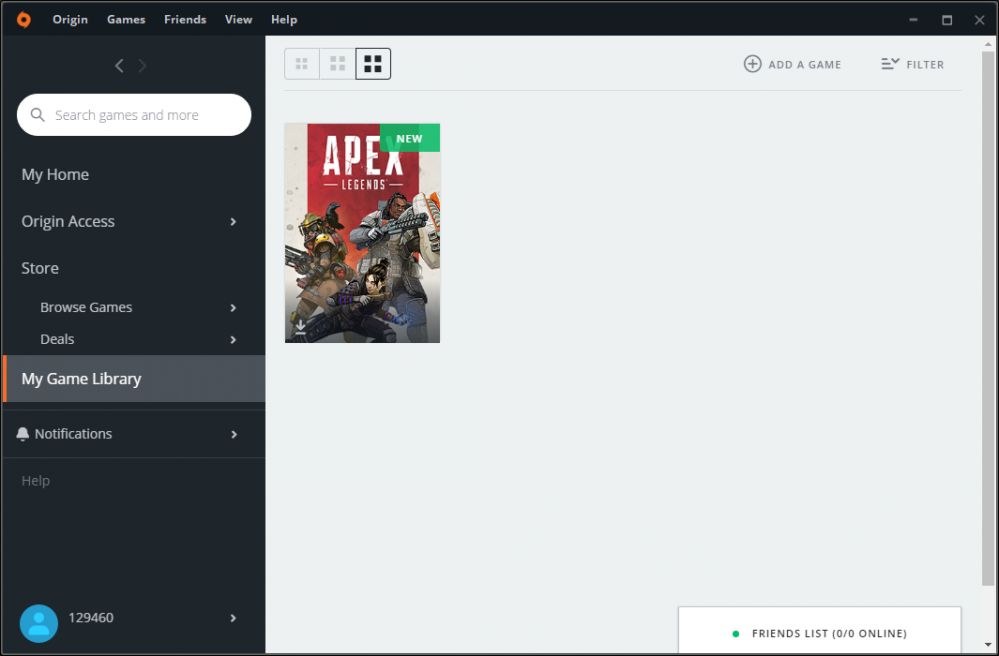
Task: Open Notifications panel
Action: tap(73, 434)
